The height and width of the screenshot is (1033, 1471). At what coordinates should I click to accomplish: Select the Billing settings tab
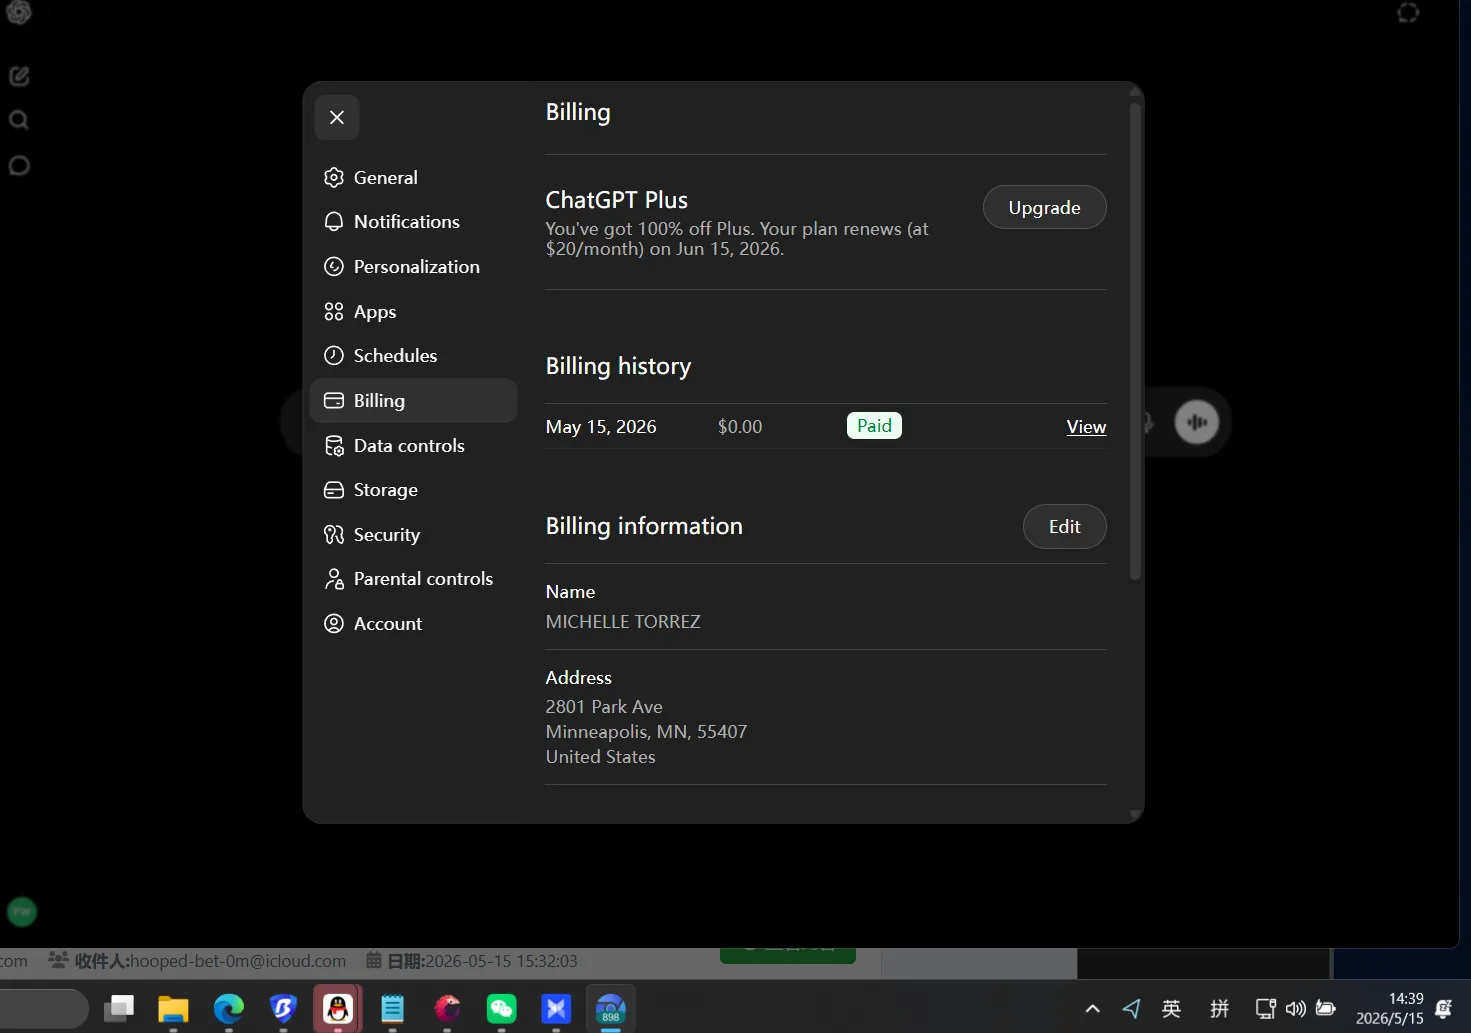click(414, 401)
